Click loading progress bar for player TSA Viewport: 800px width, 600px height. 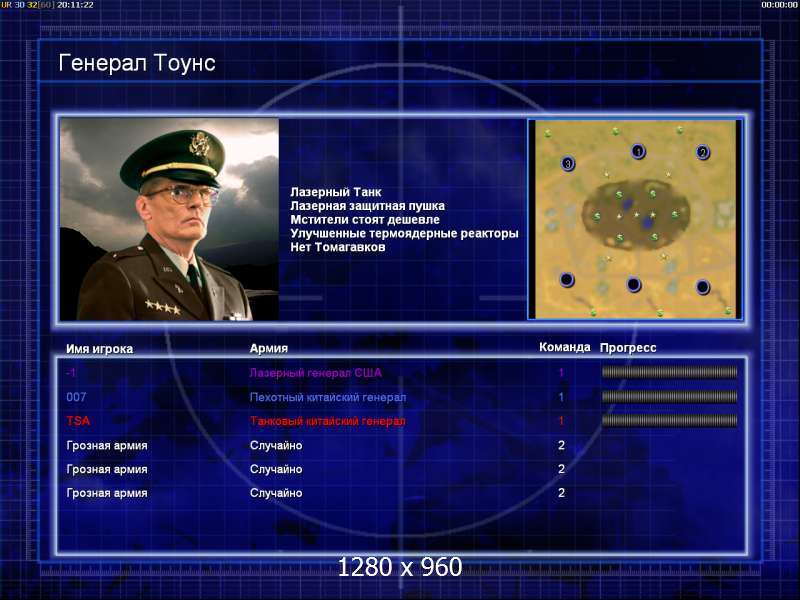(x=669, y=420)
